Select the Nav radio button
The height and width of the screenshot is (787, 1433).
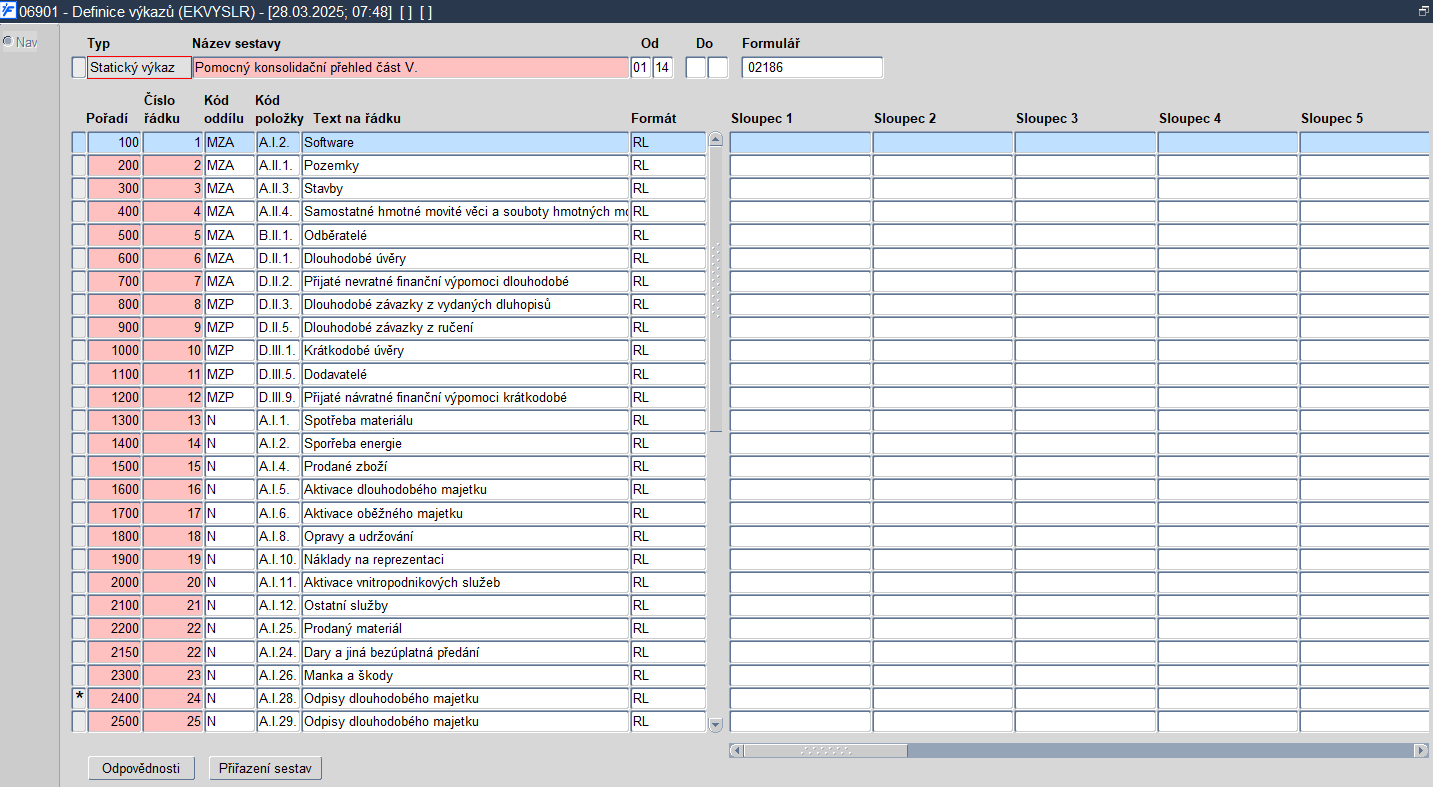click(x=8, y=41)
